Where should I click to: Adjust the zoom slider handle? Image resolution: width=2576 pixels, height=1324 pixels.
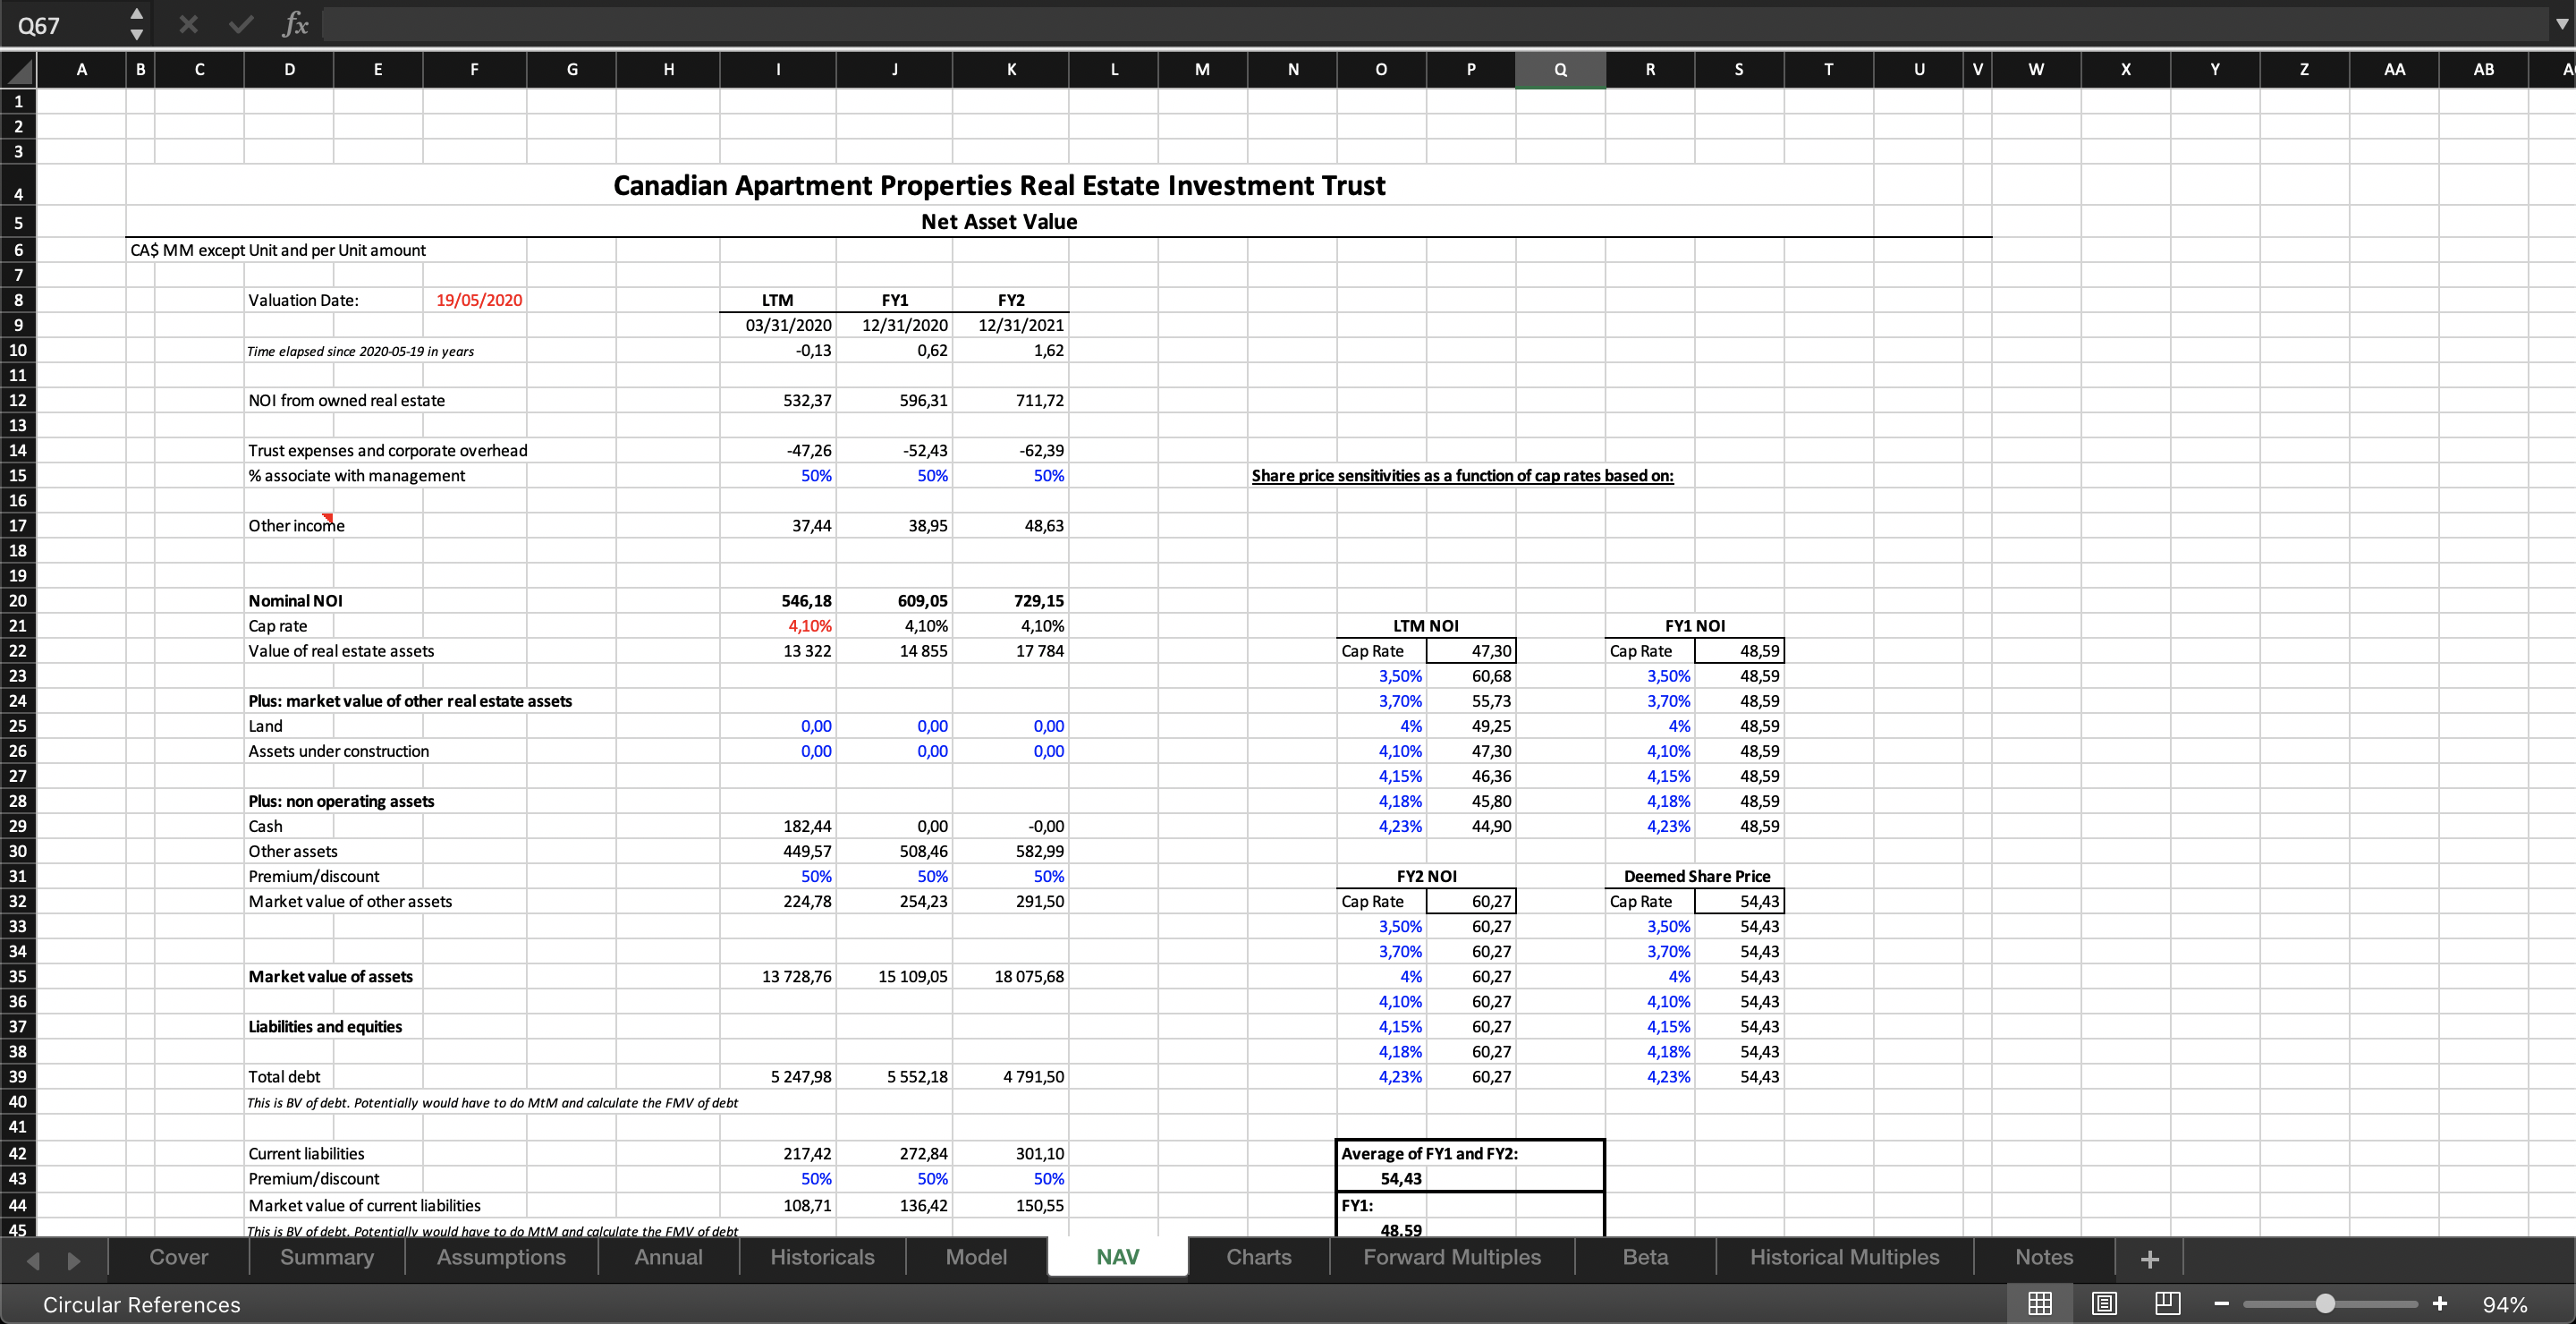(x=2325, y=1303)
